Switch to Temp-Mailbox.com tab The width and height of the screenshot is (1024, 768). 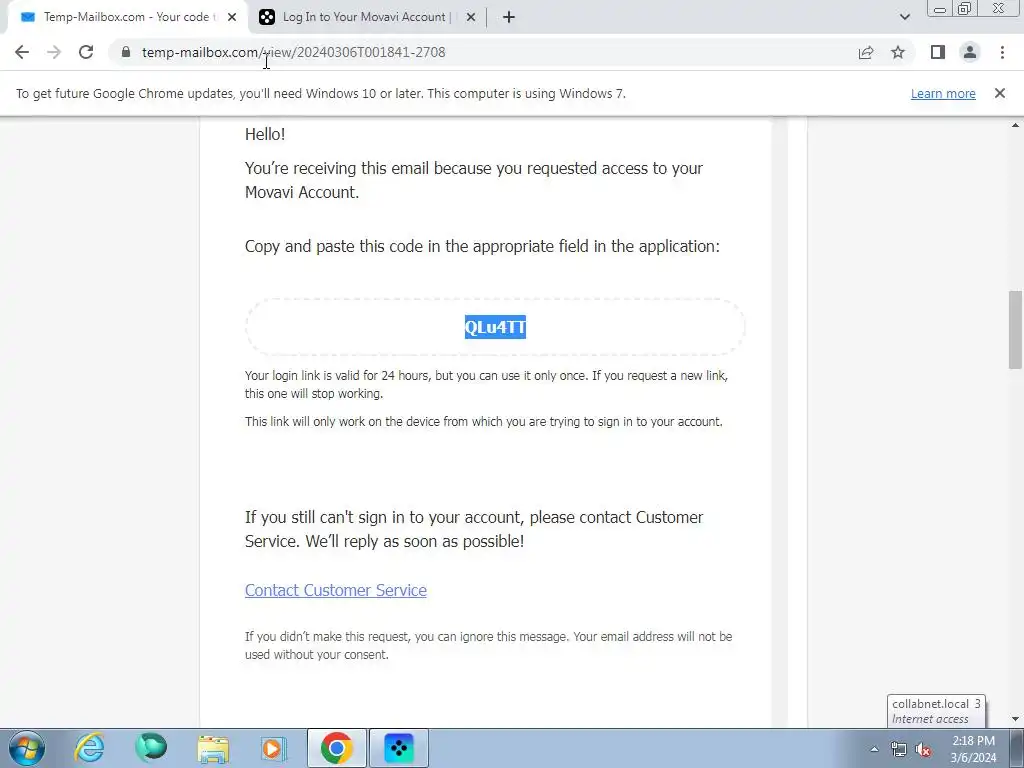127,17
